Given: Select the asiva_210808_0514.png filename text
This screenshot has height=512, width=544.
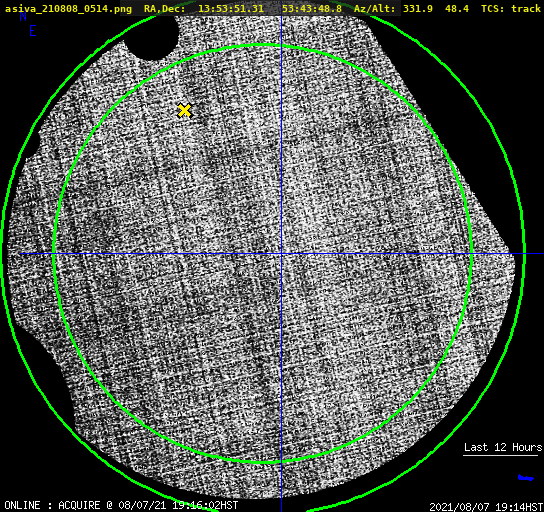Looking at the screenshot, I should click(68, 8).
